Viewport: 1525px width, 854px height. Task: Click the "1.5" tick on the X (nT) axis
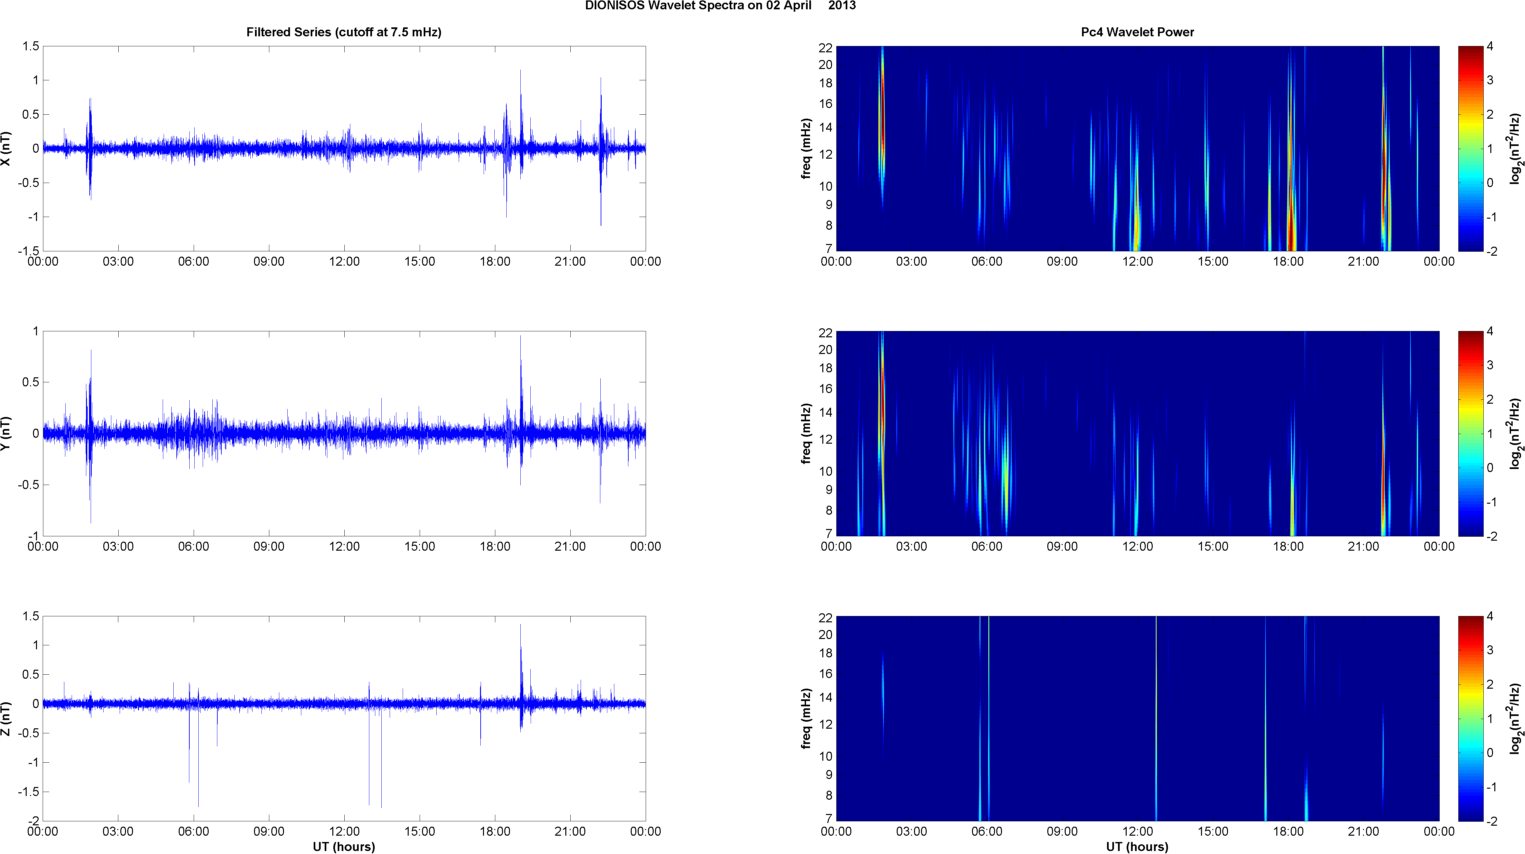(x=30, y=46)
